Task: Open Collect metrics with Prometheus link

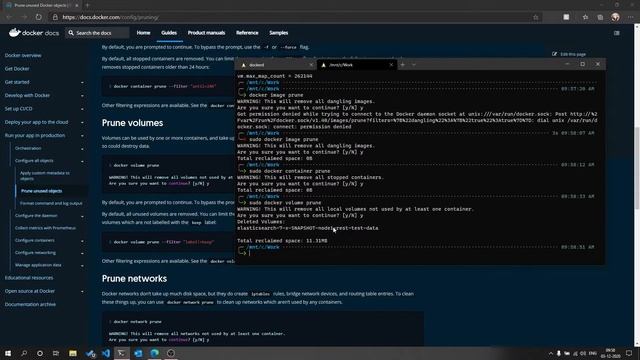Action: point(45,228)
